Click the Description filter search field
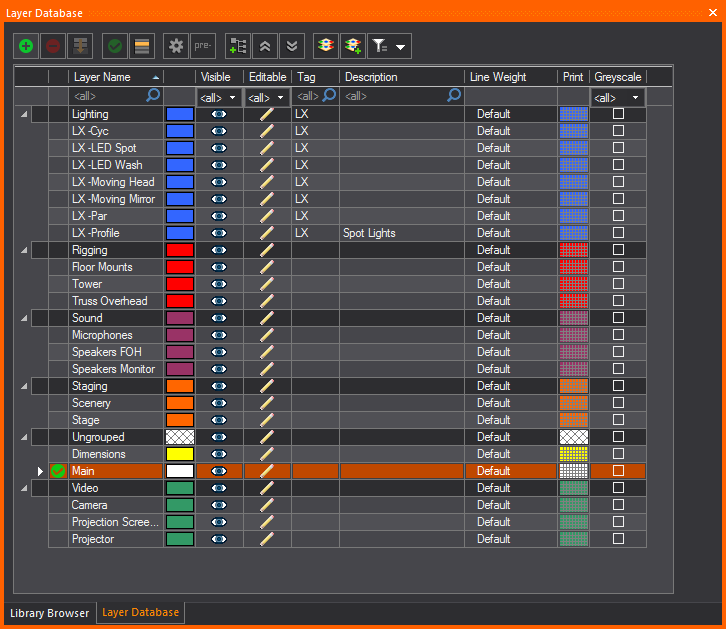This screenshot has height=629, width=726. [x=395, y=96]
